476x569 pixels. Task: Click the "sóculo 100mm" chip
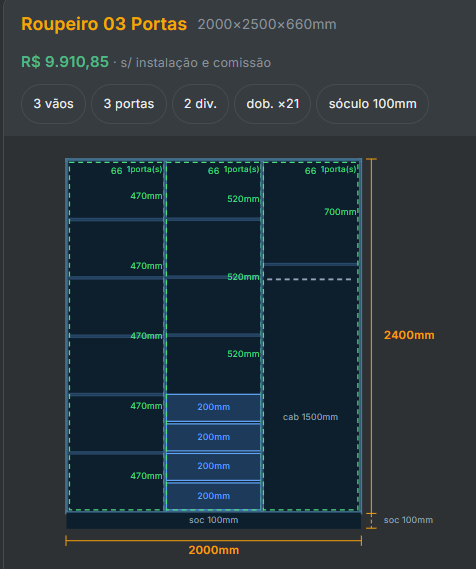click(x=372, y=104)
